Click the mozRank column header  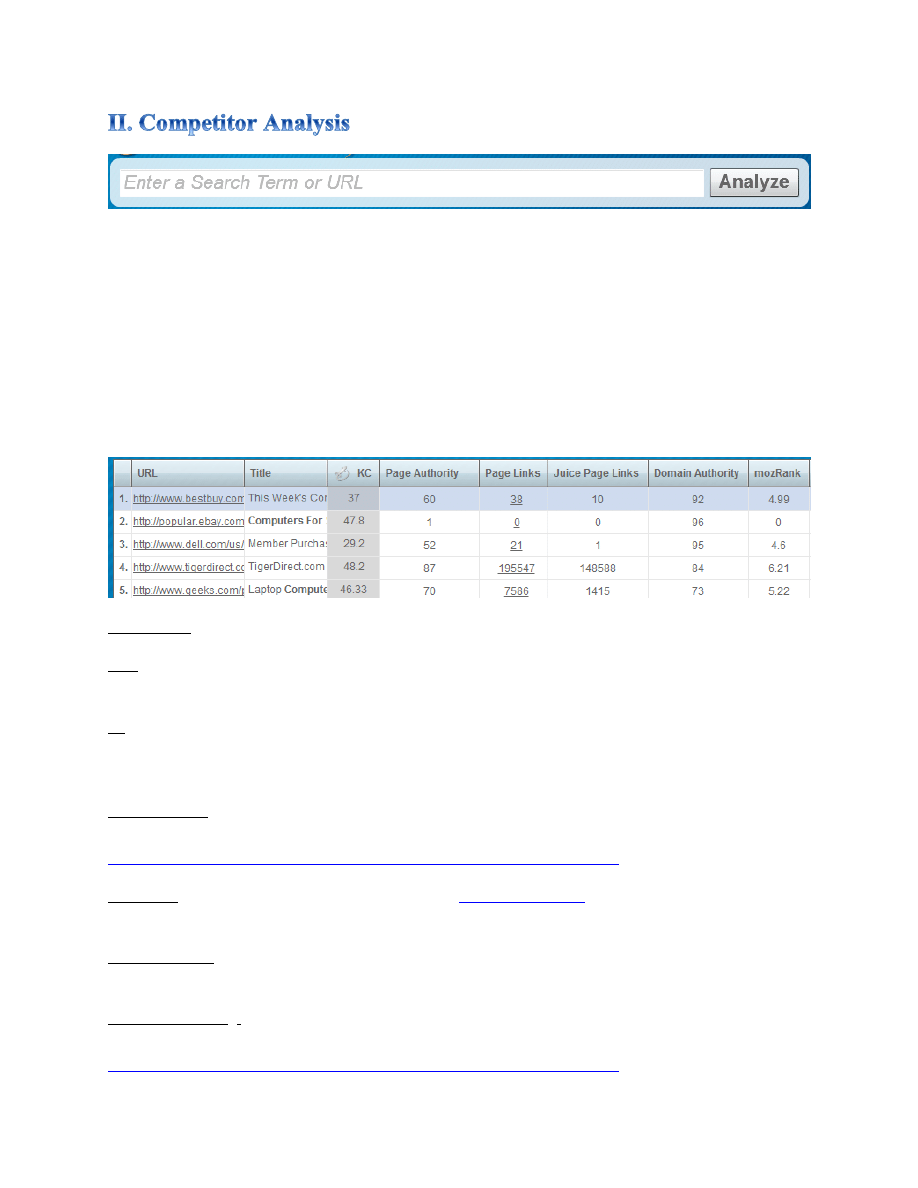click(x=778, y=474)
